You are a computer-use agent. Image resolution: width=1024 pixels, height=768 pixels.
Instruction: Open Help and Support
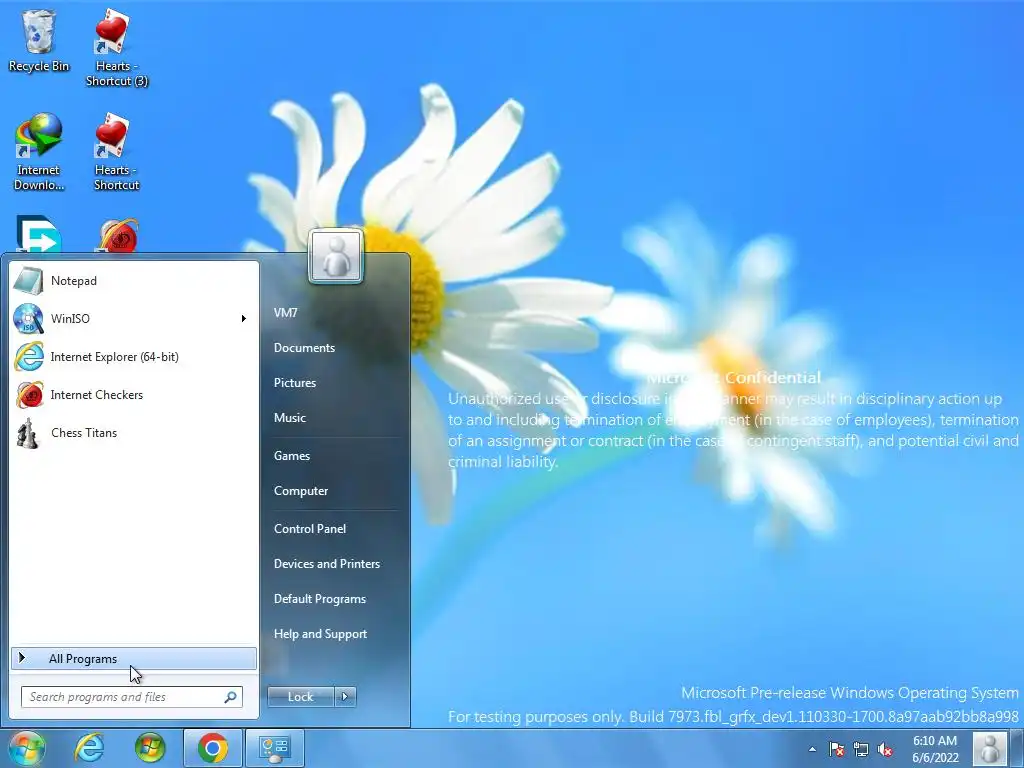click(320, 634)
